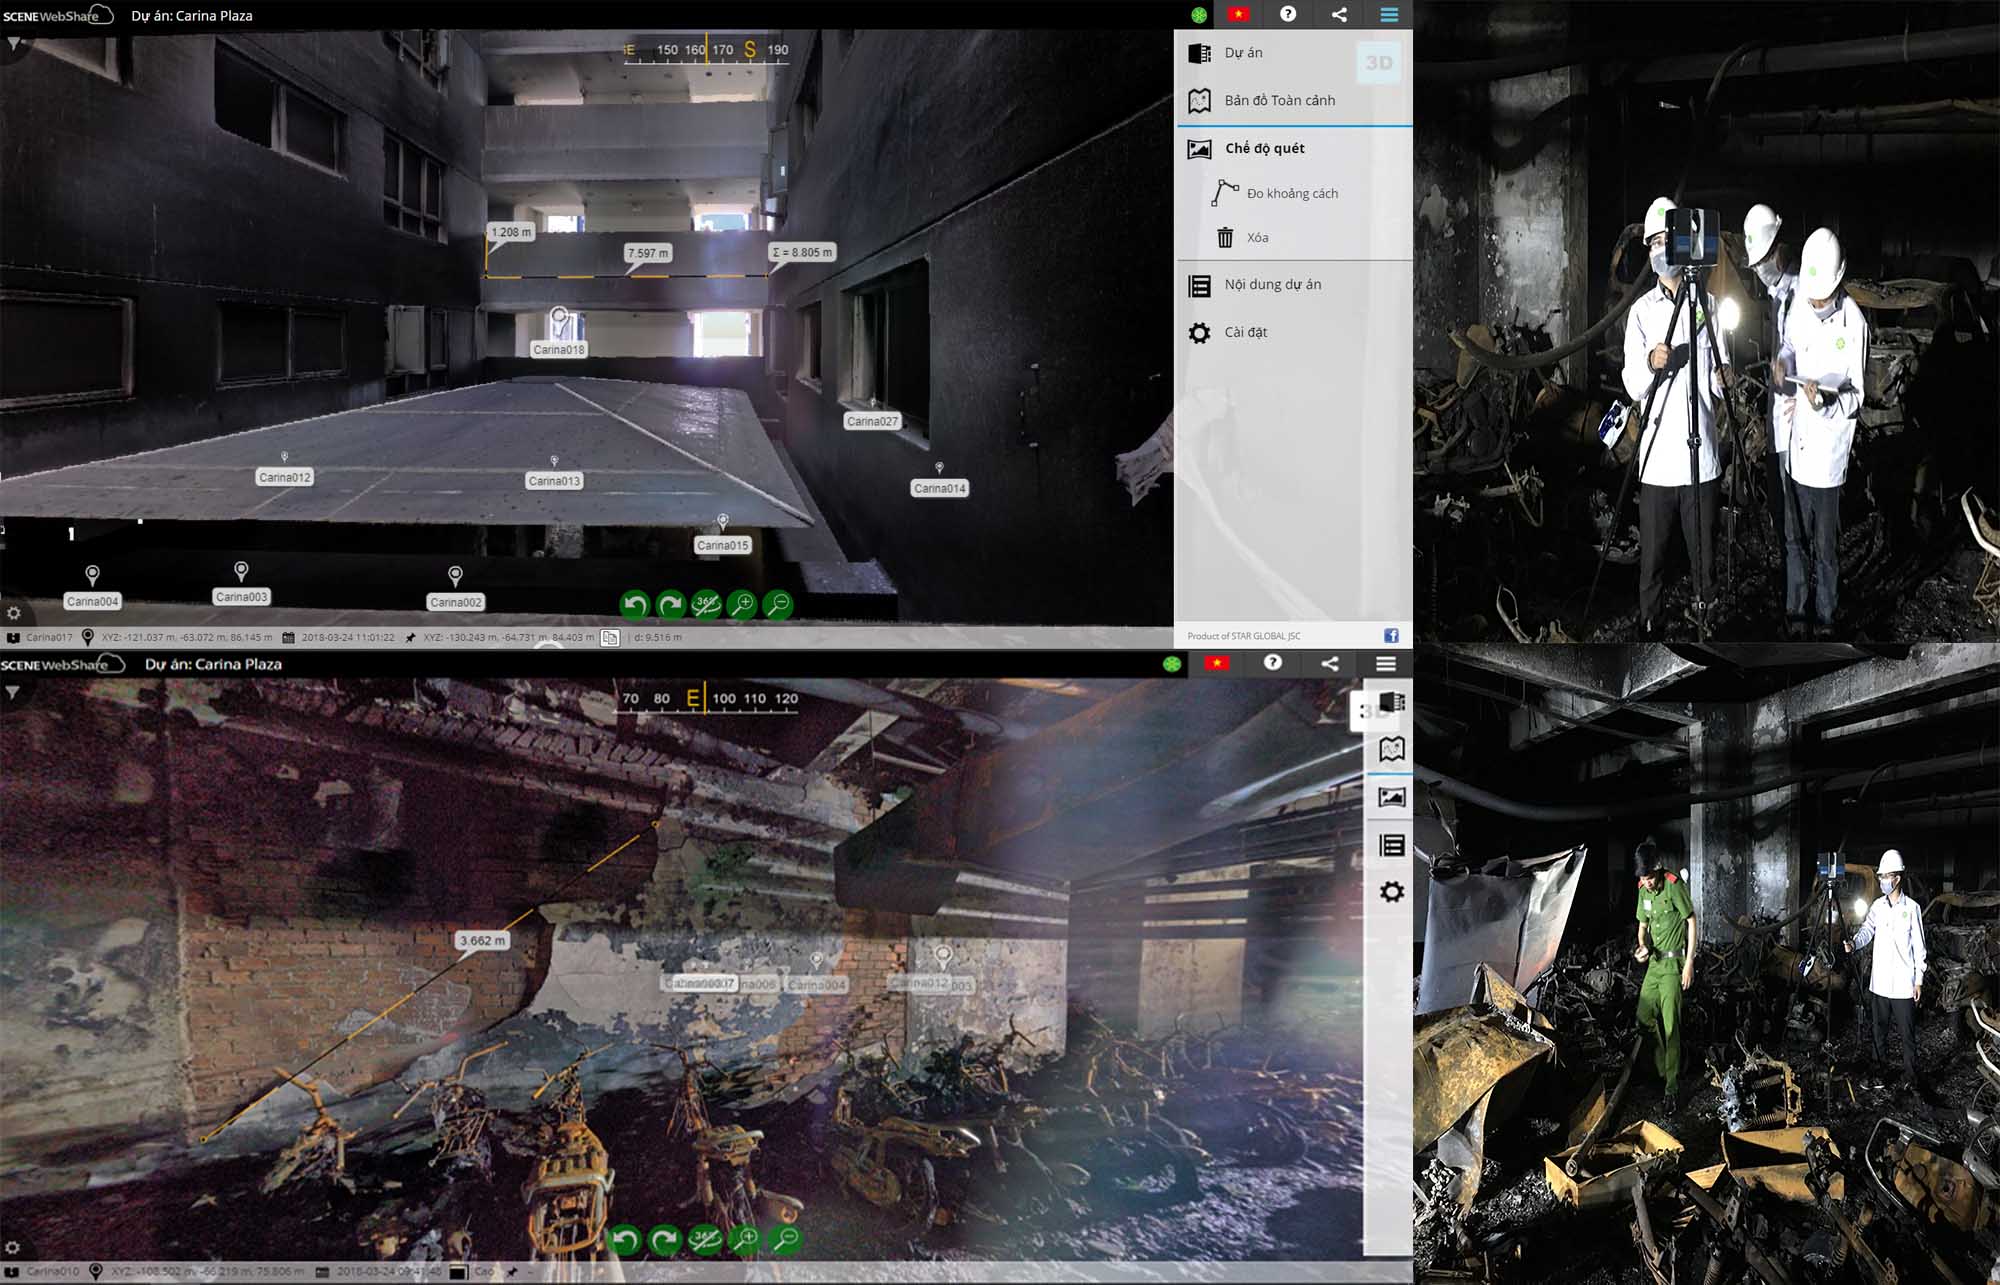Viewport: 2000px width, 1285px height.
Task: Toggle 360 rotation in upper viewer
Action: 706,604
